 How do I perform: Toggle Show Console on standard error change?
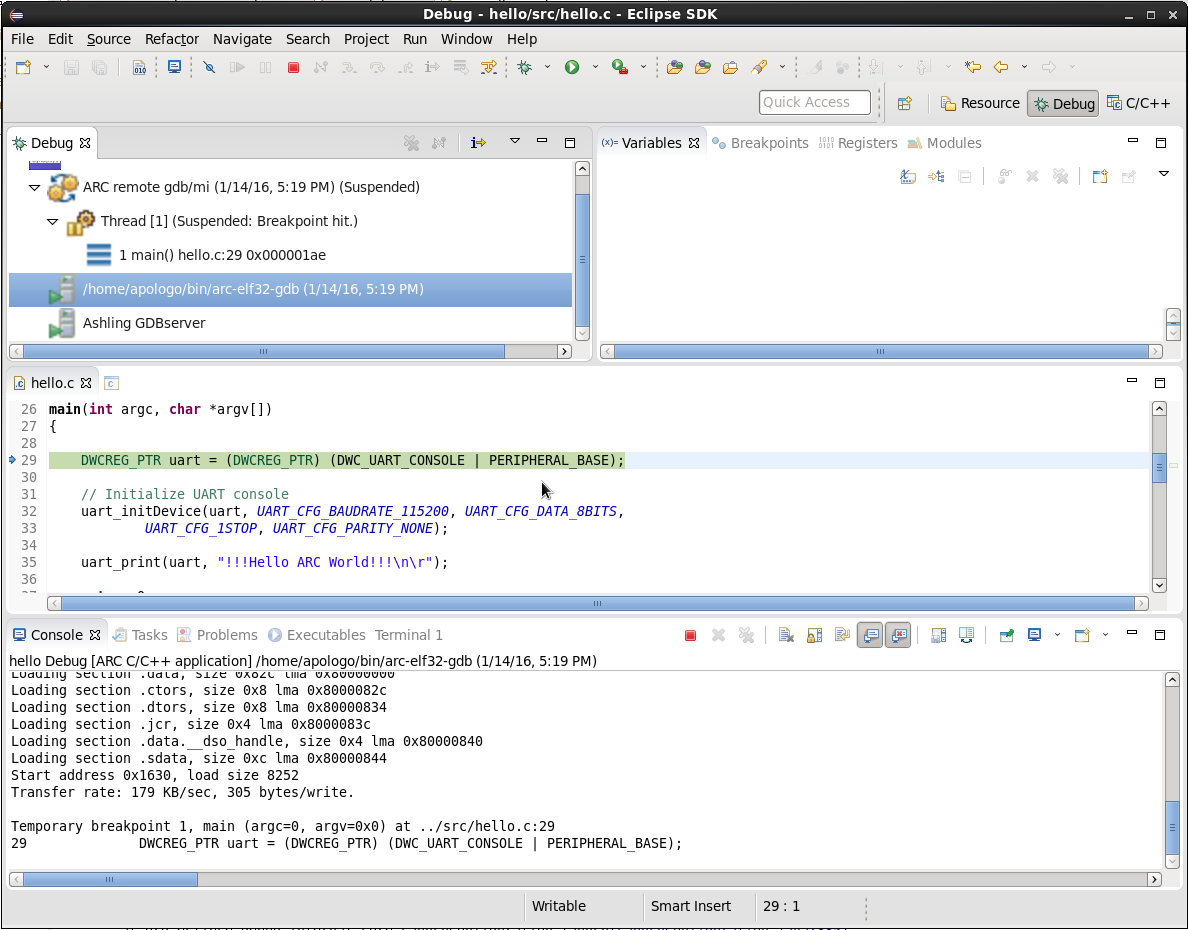pyautogui.click(x=898, y=635)
